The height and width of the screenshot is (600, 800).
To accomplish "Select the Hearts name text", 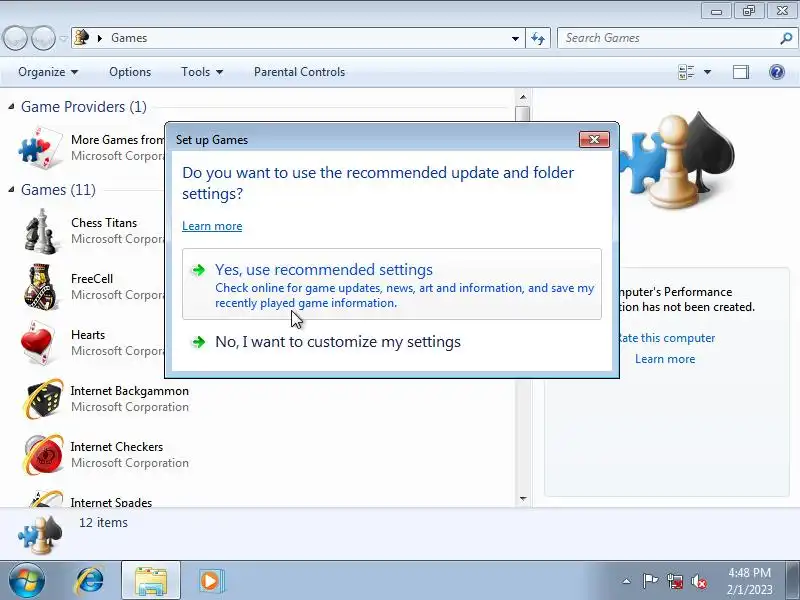I will 88,335.
